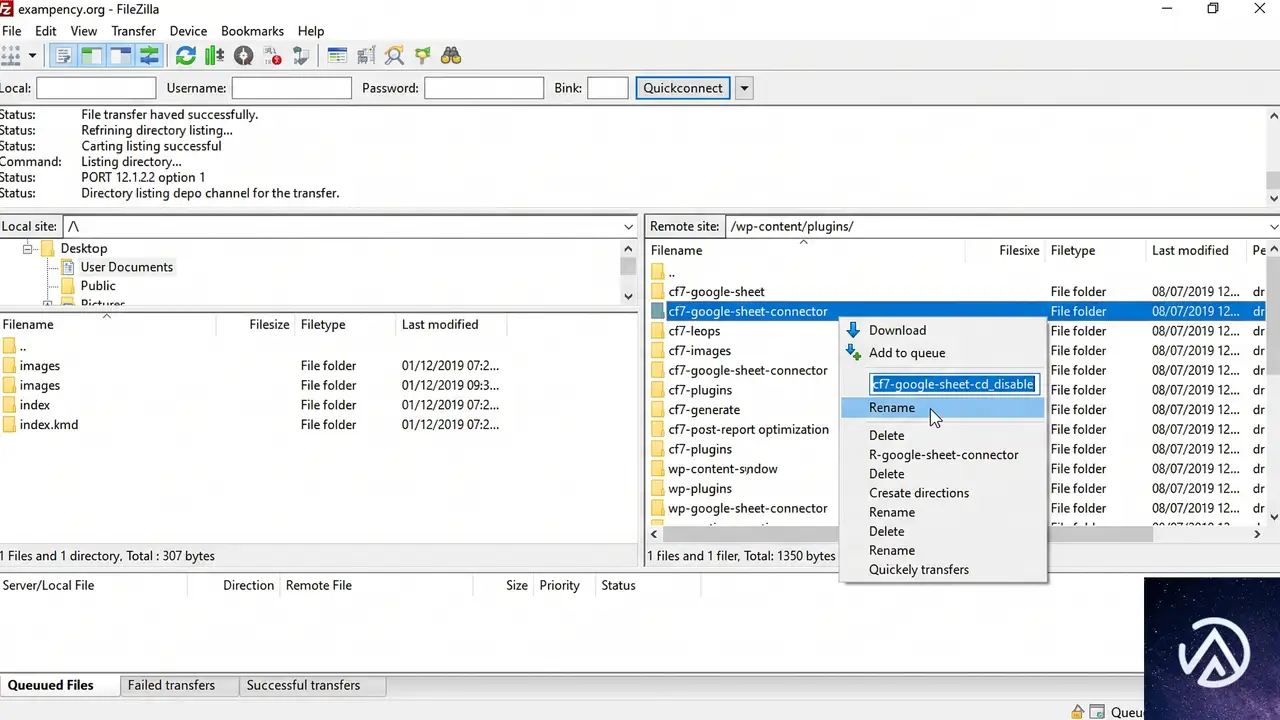Click the local tree scroll down arrow

point(628,296)
